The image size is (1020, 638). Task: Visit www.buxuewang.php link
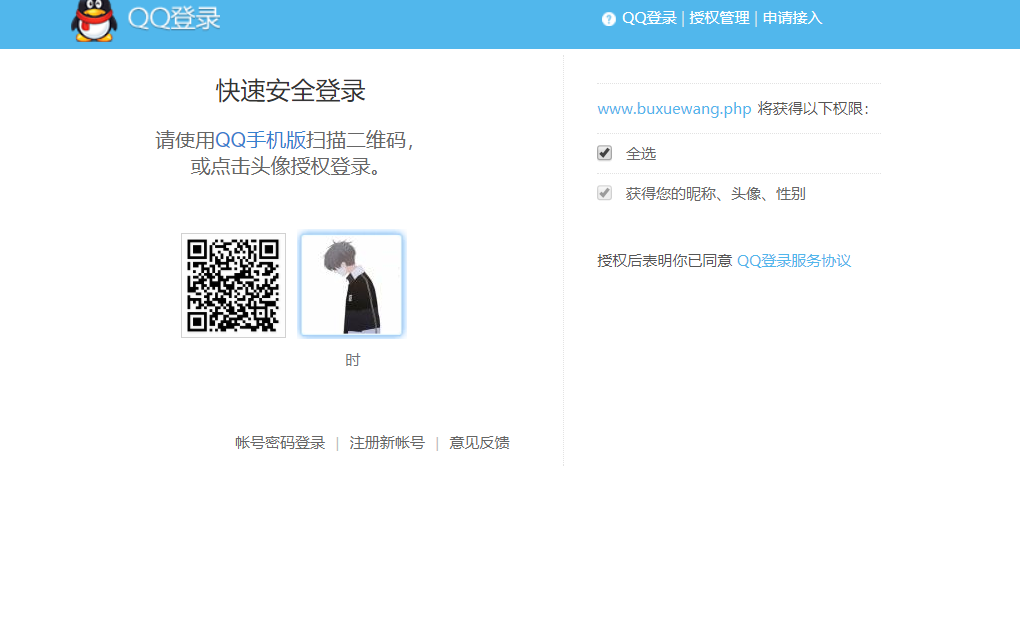point(674,109)
